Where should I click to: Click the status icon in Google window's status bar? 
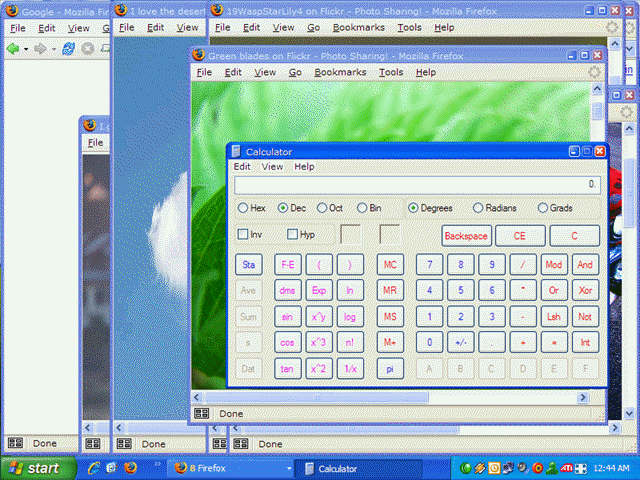pos(16,443)
